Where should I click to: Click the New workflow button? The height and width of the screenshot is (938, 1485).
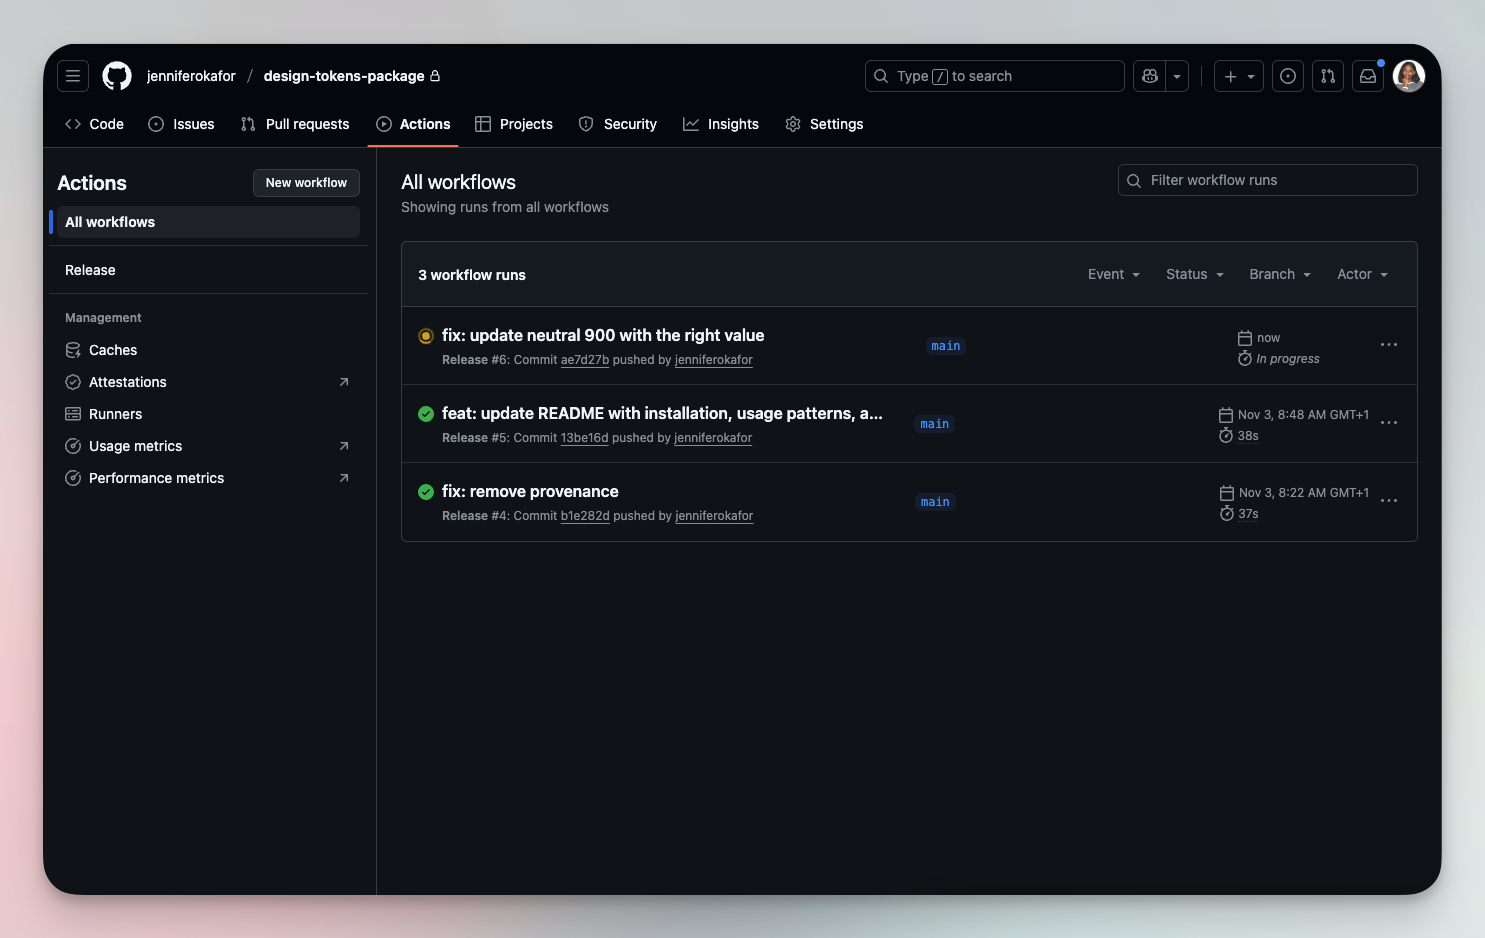pos(306,183)
